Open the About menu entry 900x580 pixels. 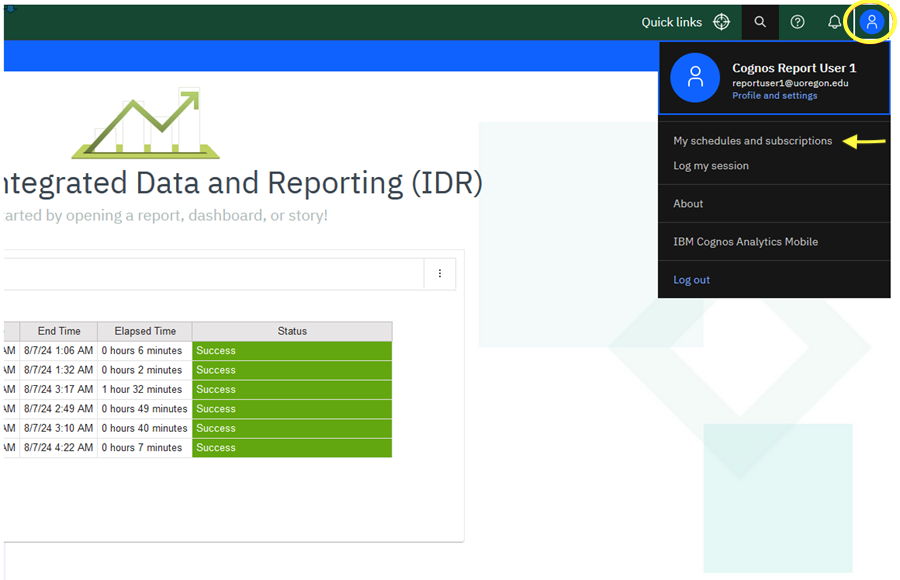[688, 204]
